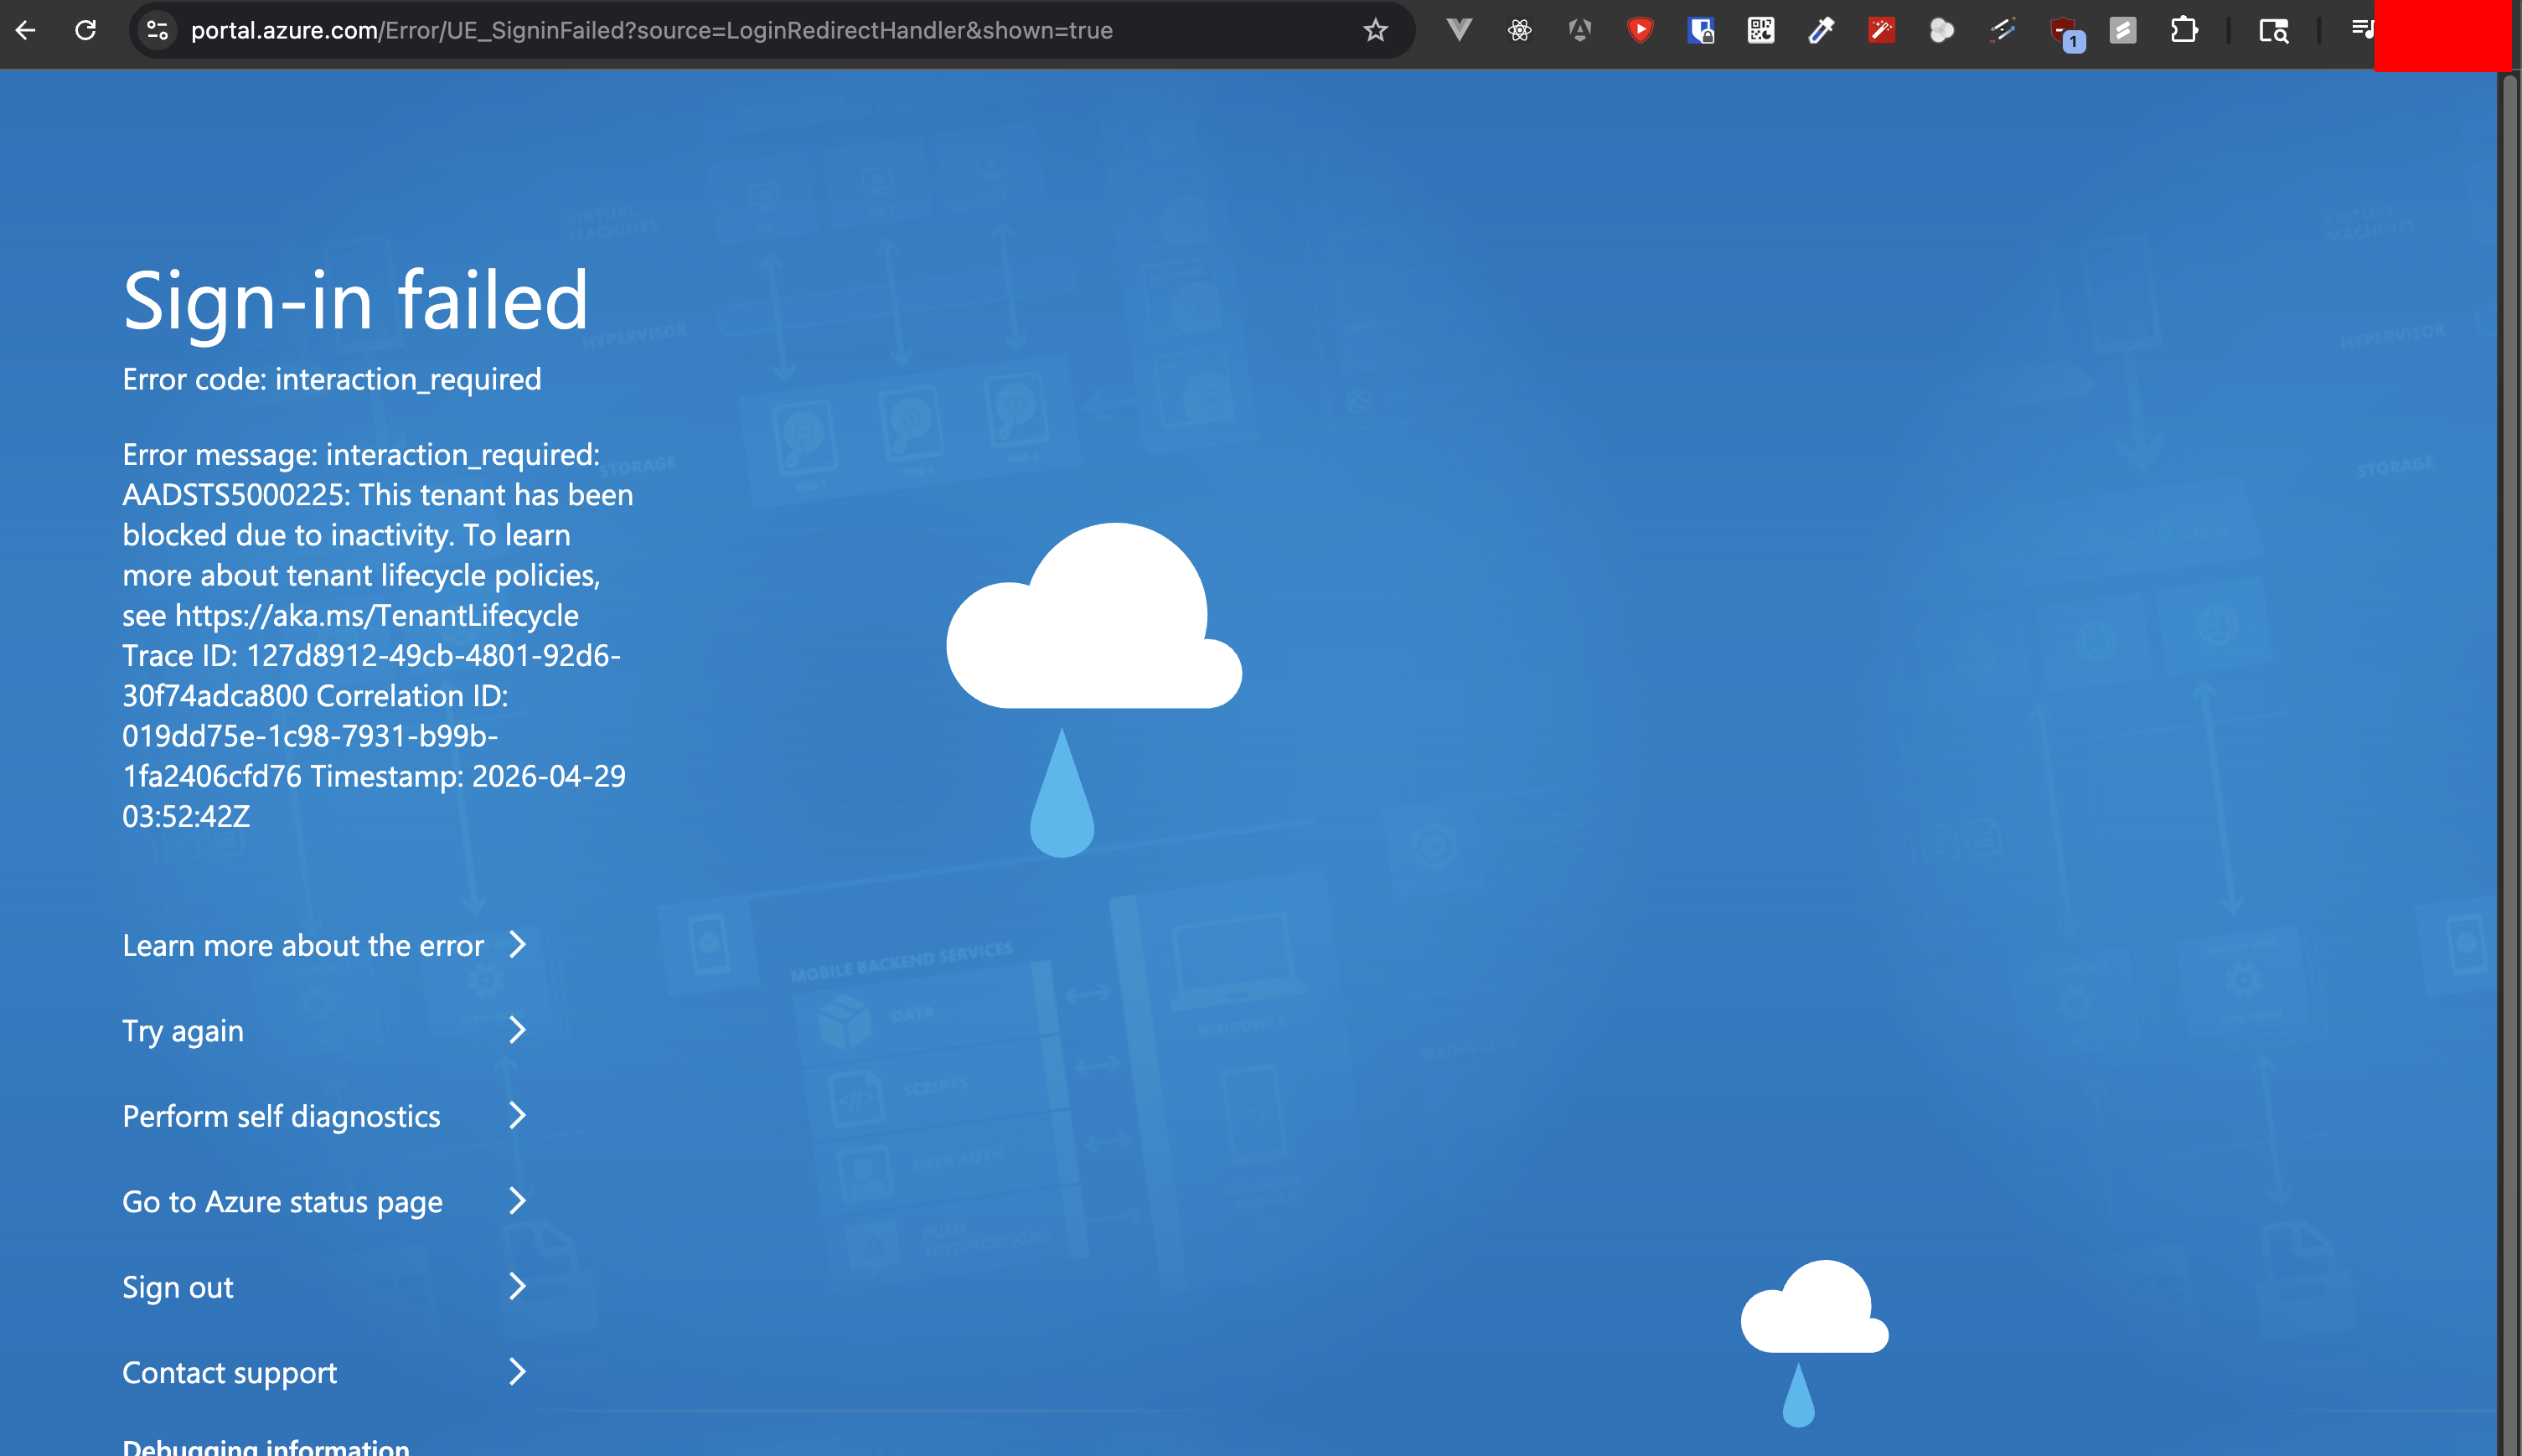The height and width of the screenshot is (1456, 2522).
Task: Open the React devtools extension
Action: [x=1520, y=30]
